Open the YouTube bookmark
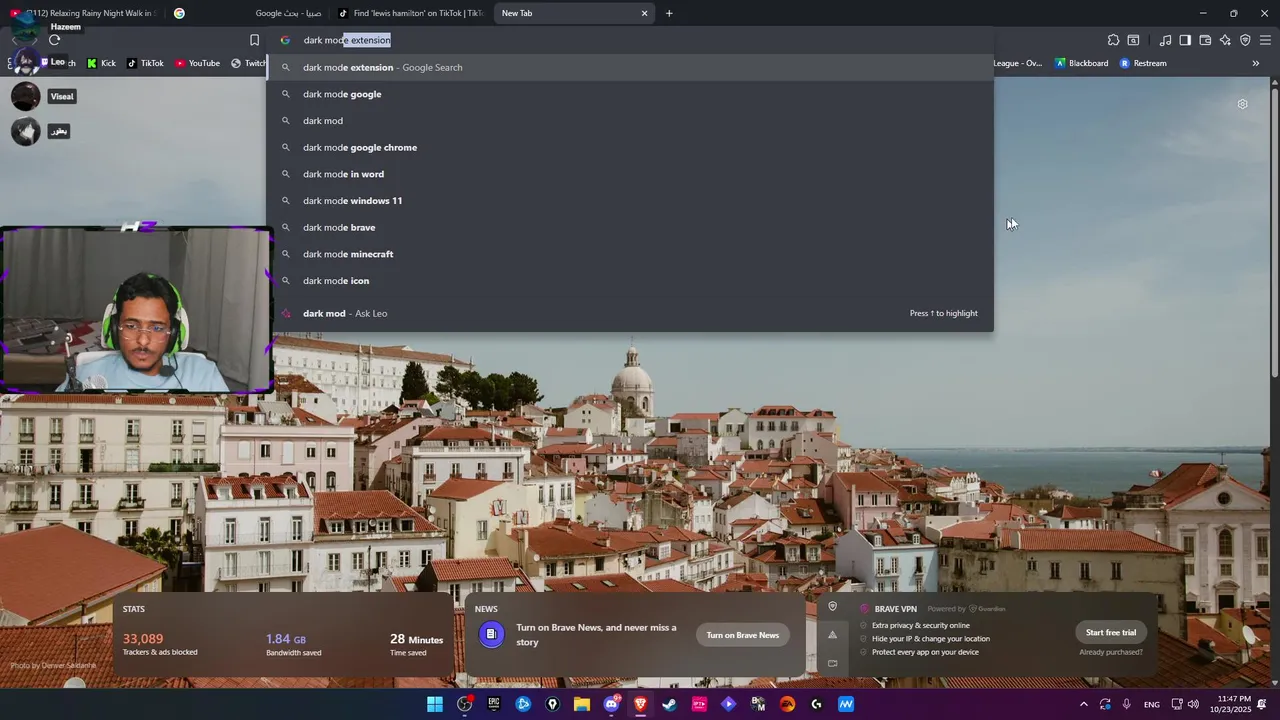This screenshot has width=1280, height=720. coord(197,63)
